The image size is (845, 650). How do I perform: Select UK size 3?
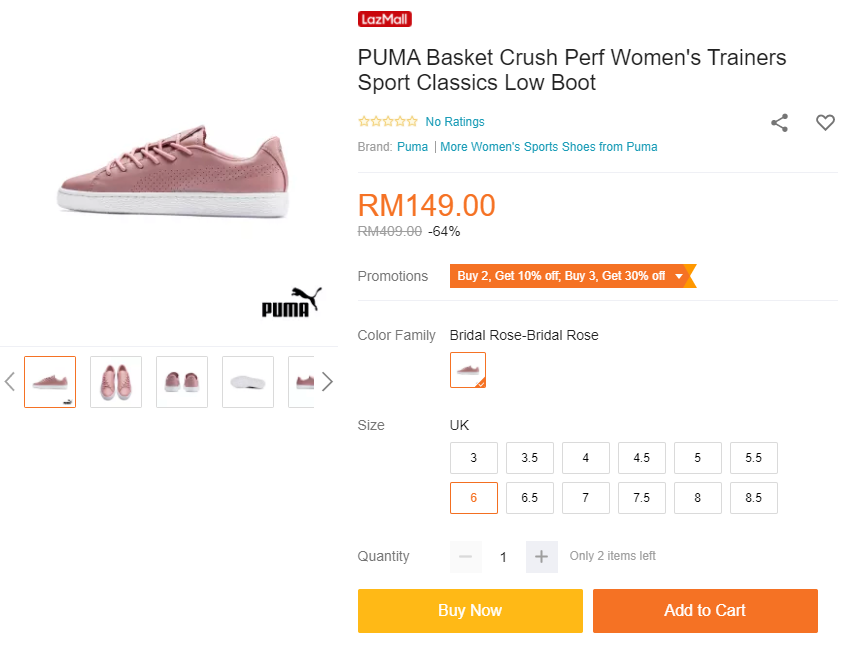474,458
